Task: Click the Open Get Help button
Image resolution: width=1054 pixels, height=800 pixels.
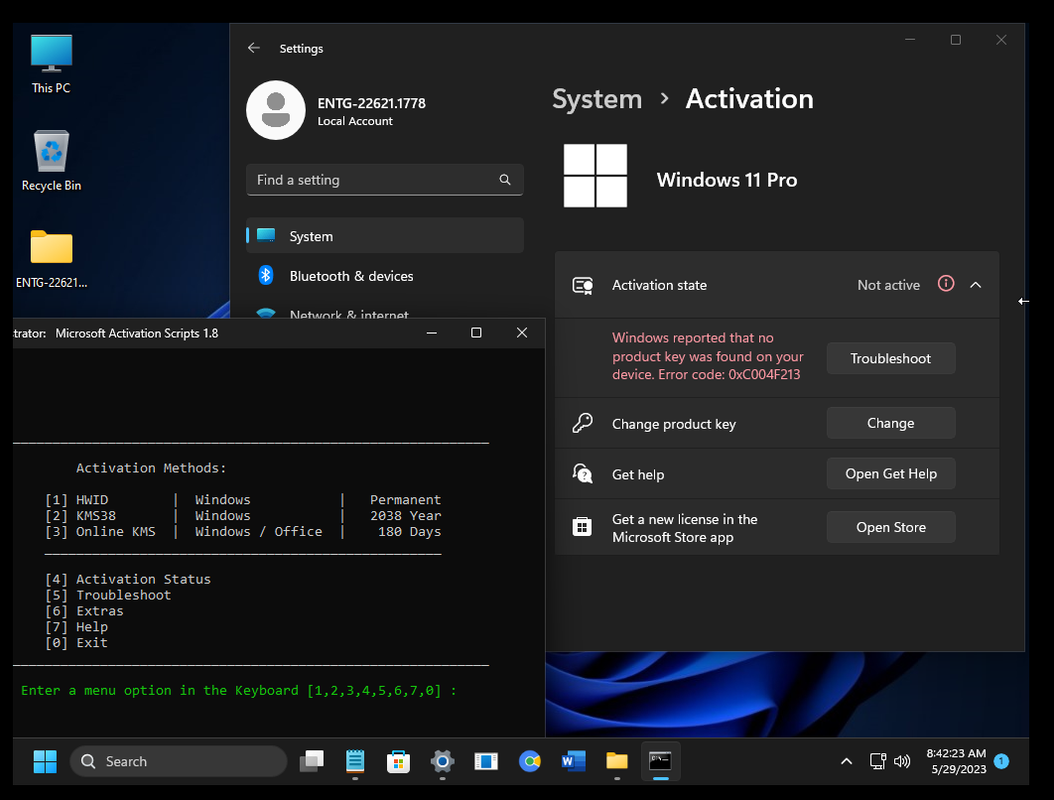Action: (x=890, y=474)
